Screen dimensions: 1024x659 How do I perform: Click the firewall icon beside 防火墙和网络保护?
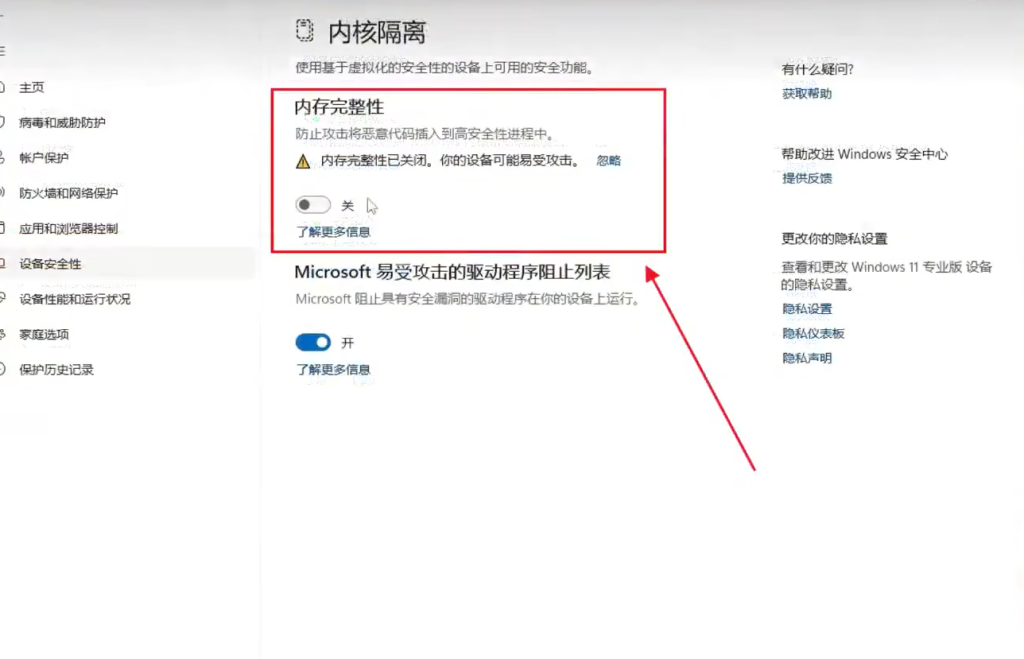pos(4,193)
